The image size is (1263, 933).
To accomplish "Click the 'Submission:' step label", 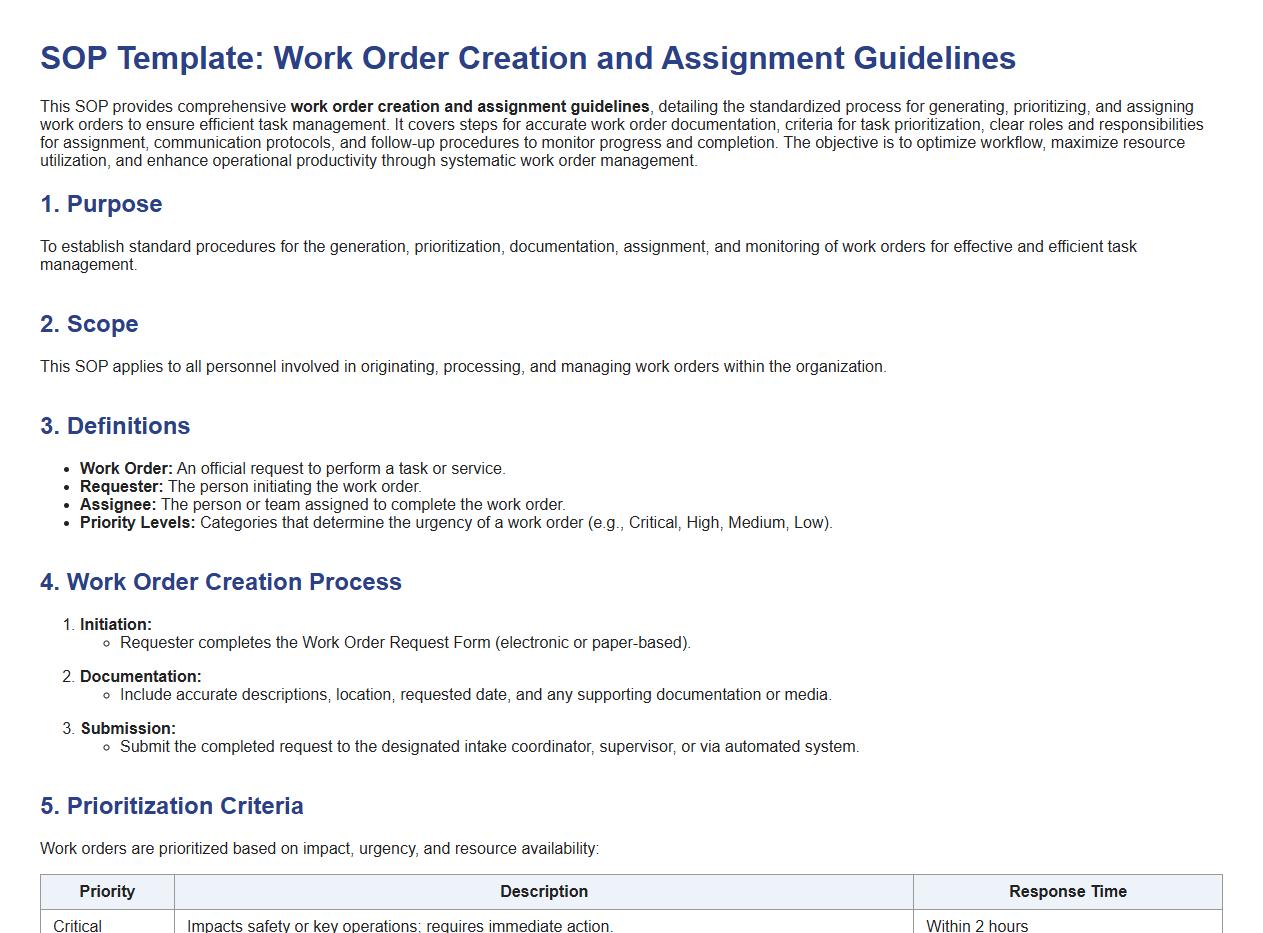I will pos(128,729).
